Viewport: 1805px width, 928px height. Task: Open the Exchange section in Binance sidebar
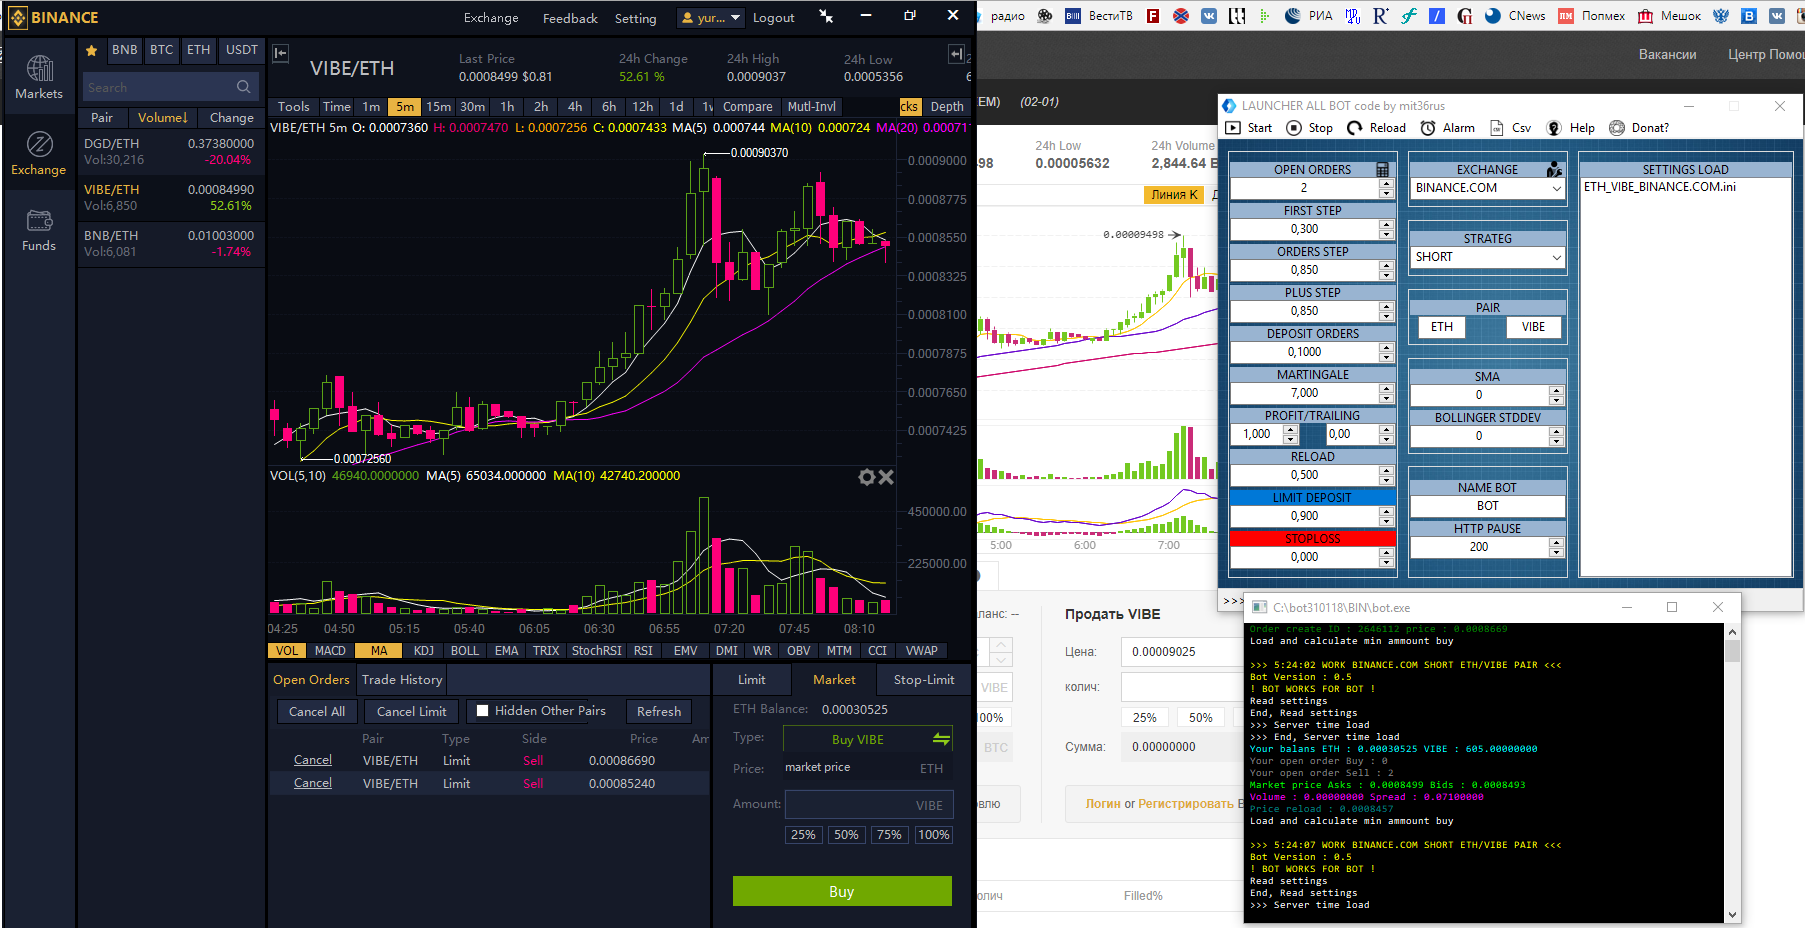pyautogui.click(x=39, y=153)
